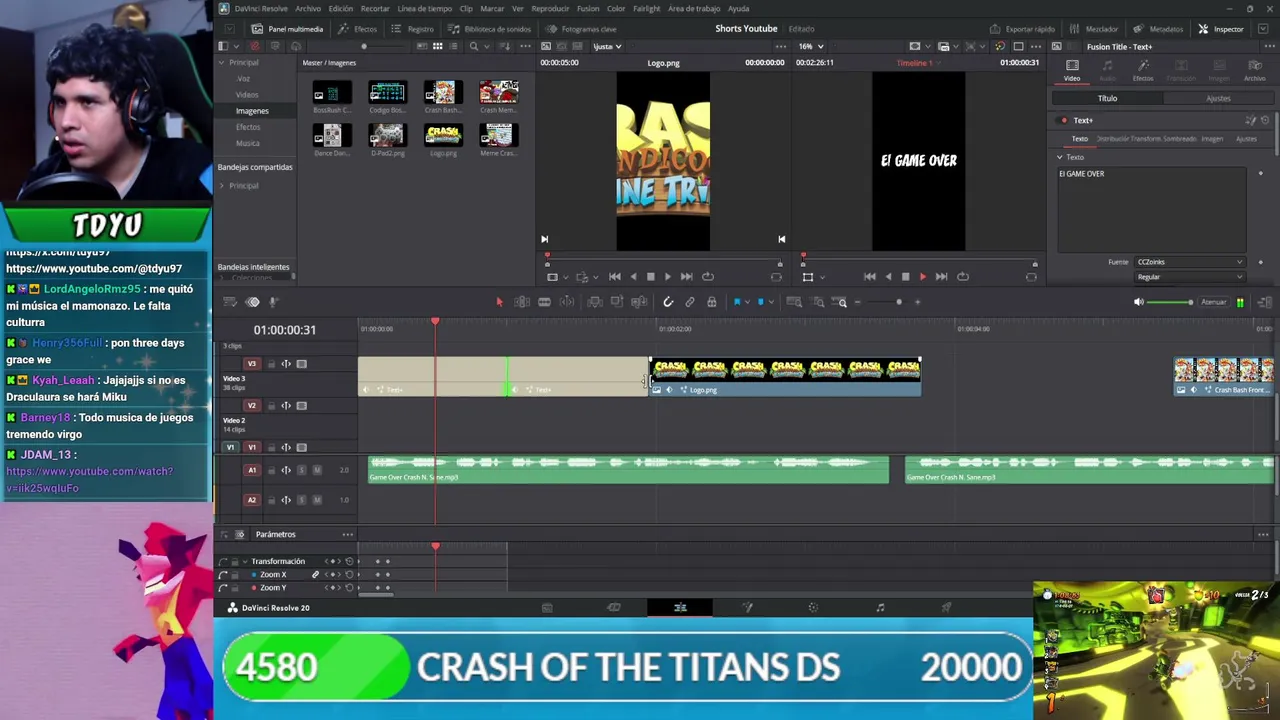The image size is (1280, 720).
Task: Open the Media page icon at bottom
Action: tap(547, 607)
